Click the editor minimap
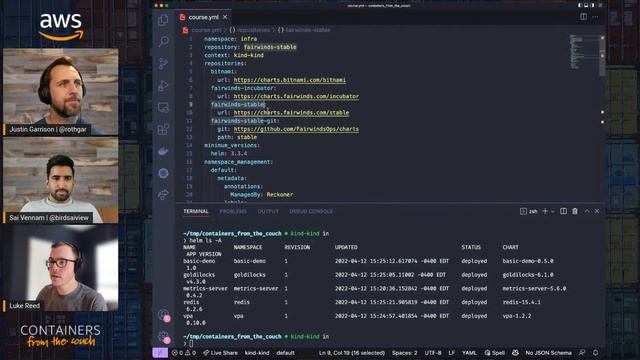 coord(584,52)
